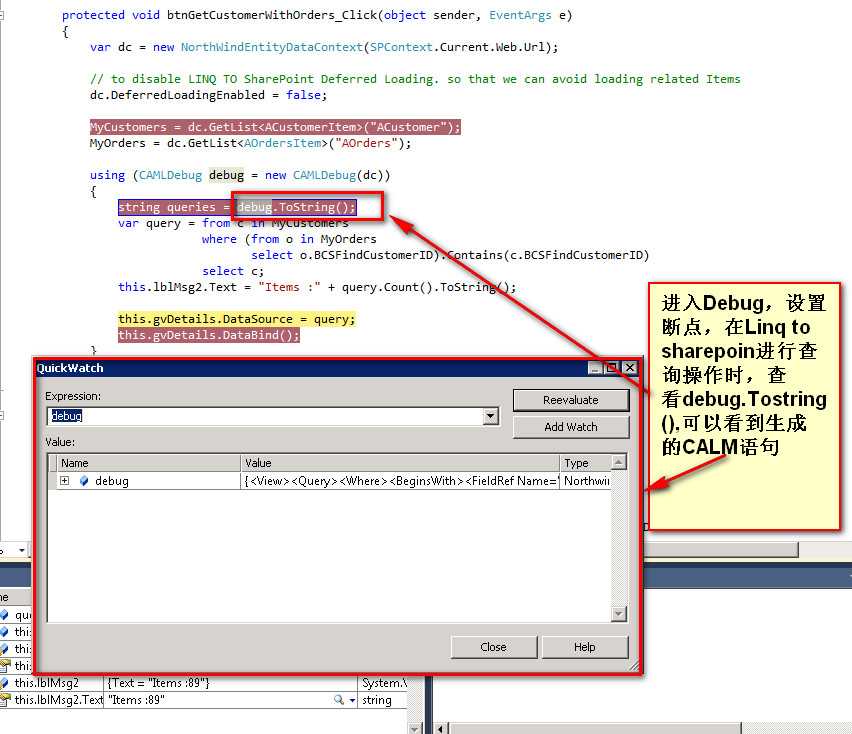Screen dimensions: 852x734
Task: Select the this.lblMsg2 watch row name
Action: (x=47, y=683)
